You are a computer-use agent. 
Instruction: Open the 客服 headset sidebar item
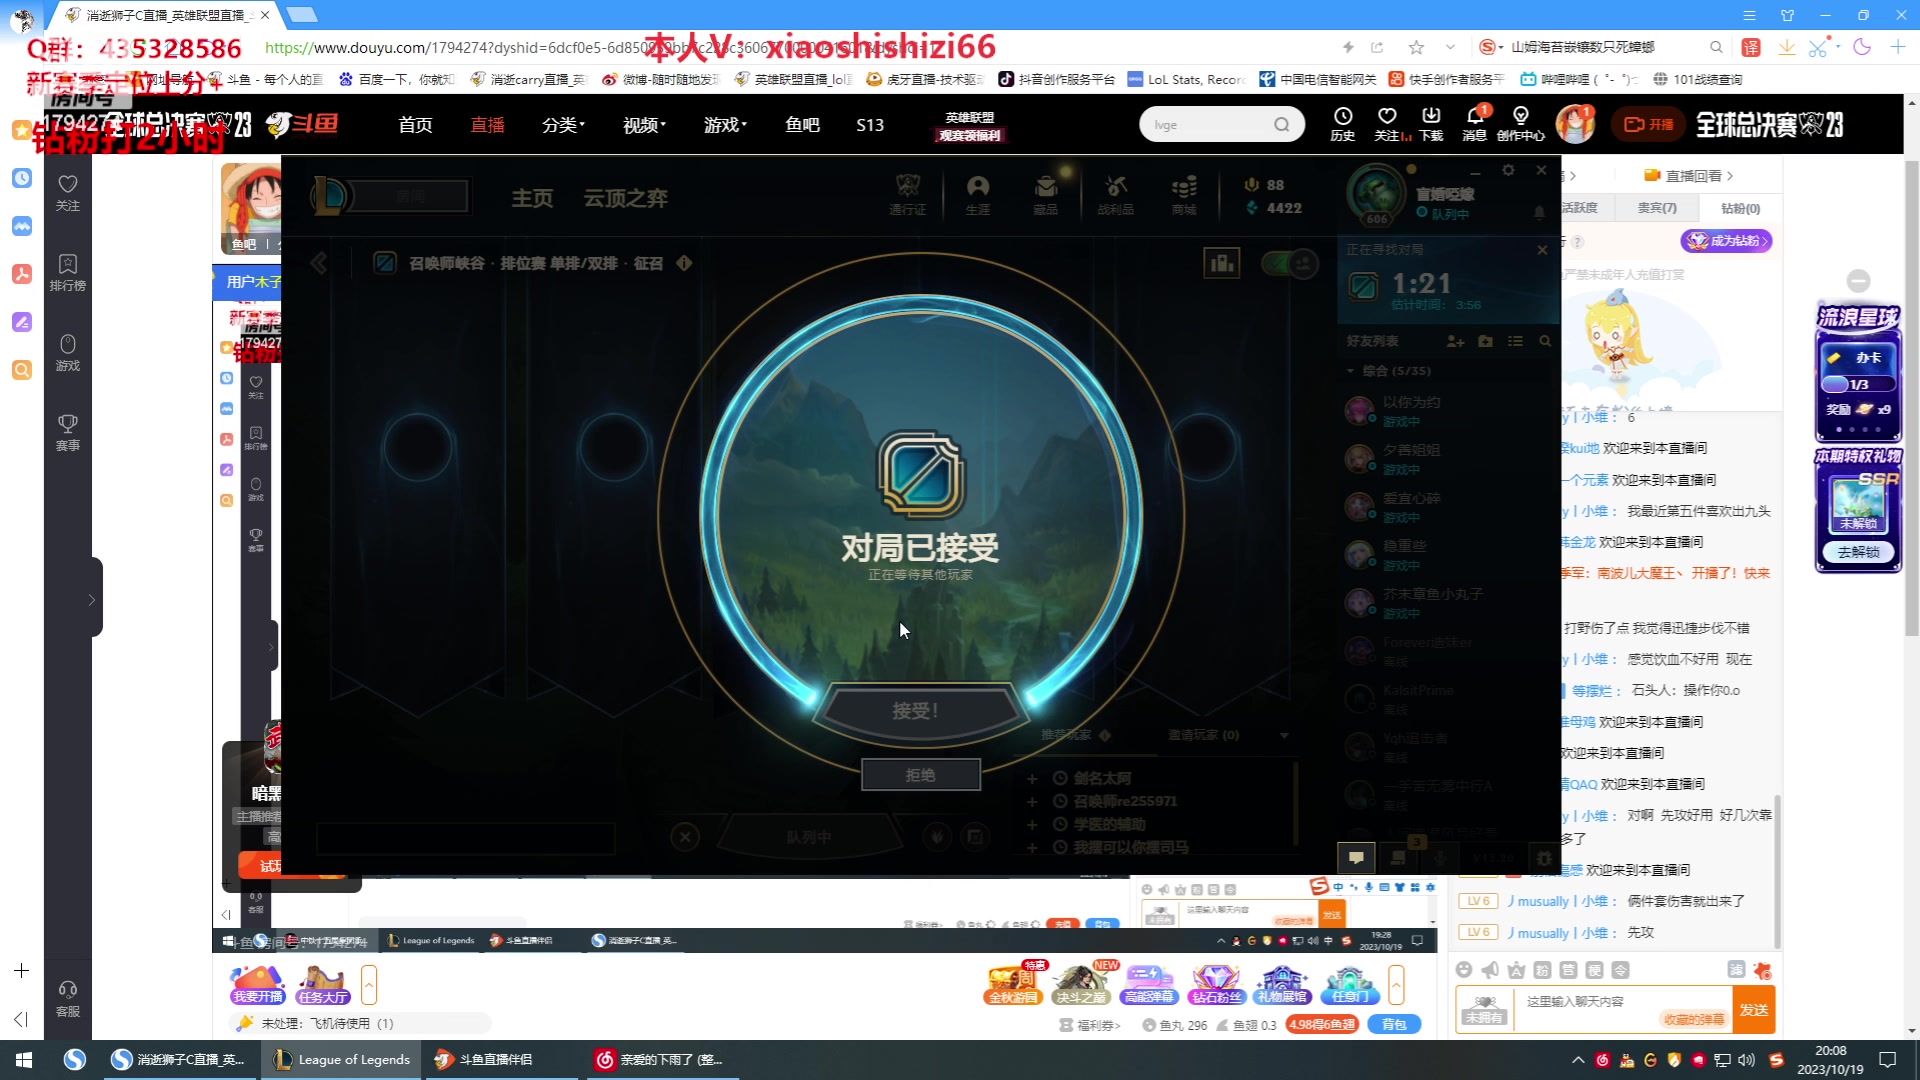click(68, 998)
